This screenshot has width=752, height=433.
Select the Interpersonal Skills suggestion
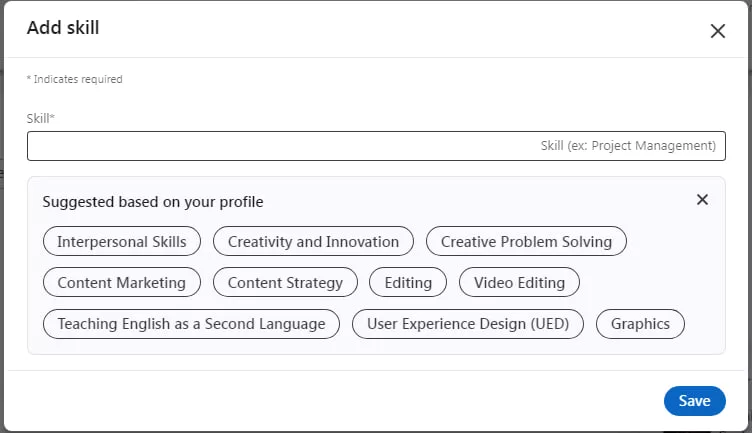click(121, 241)
